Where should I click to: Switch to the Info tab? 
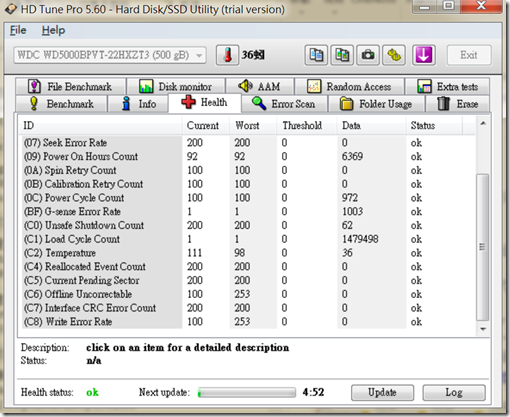138,104
